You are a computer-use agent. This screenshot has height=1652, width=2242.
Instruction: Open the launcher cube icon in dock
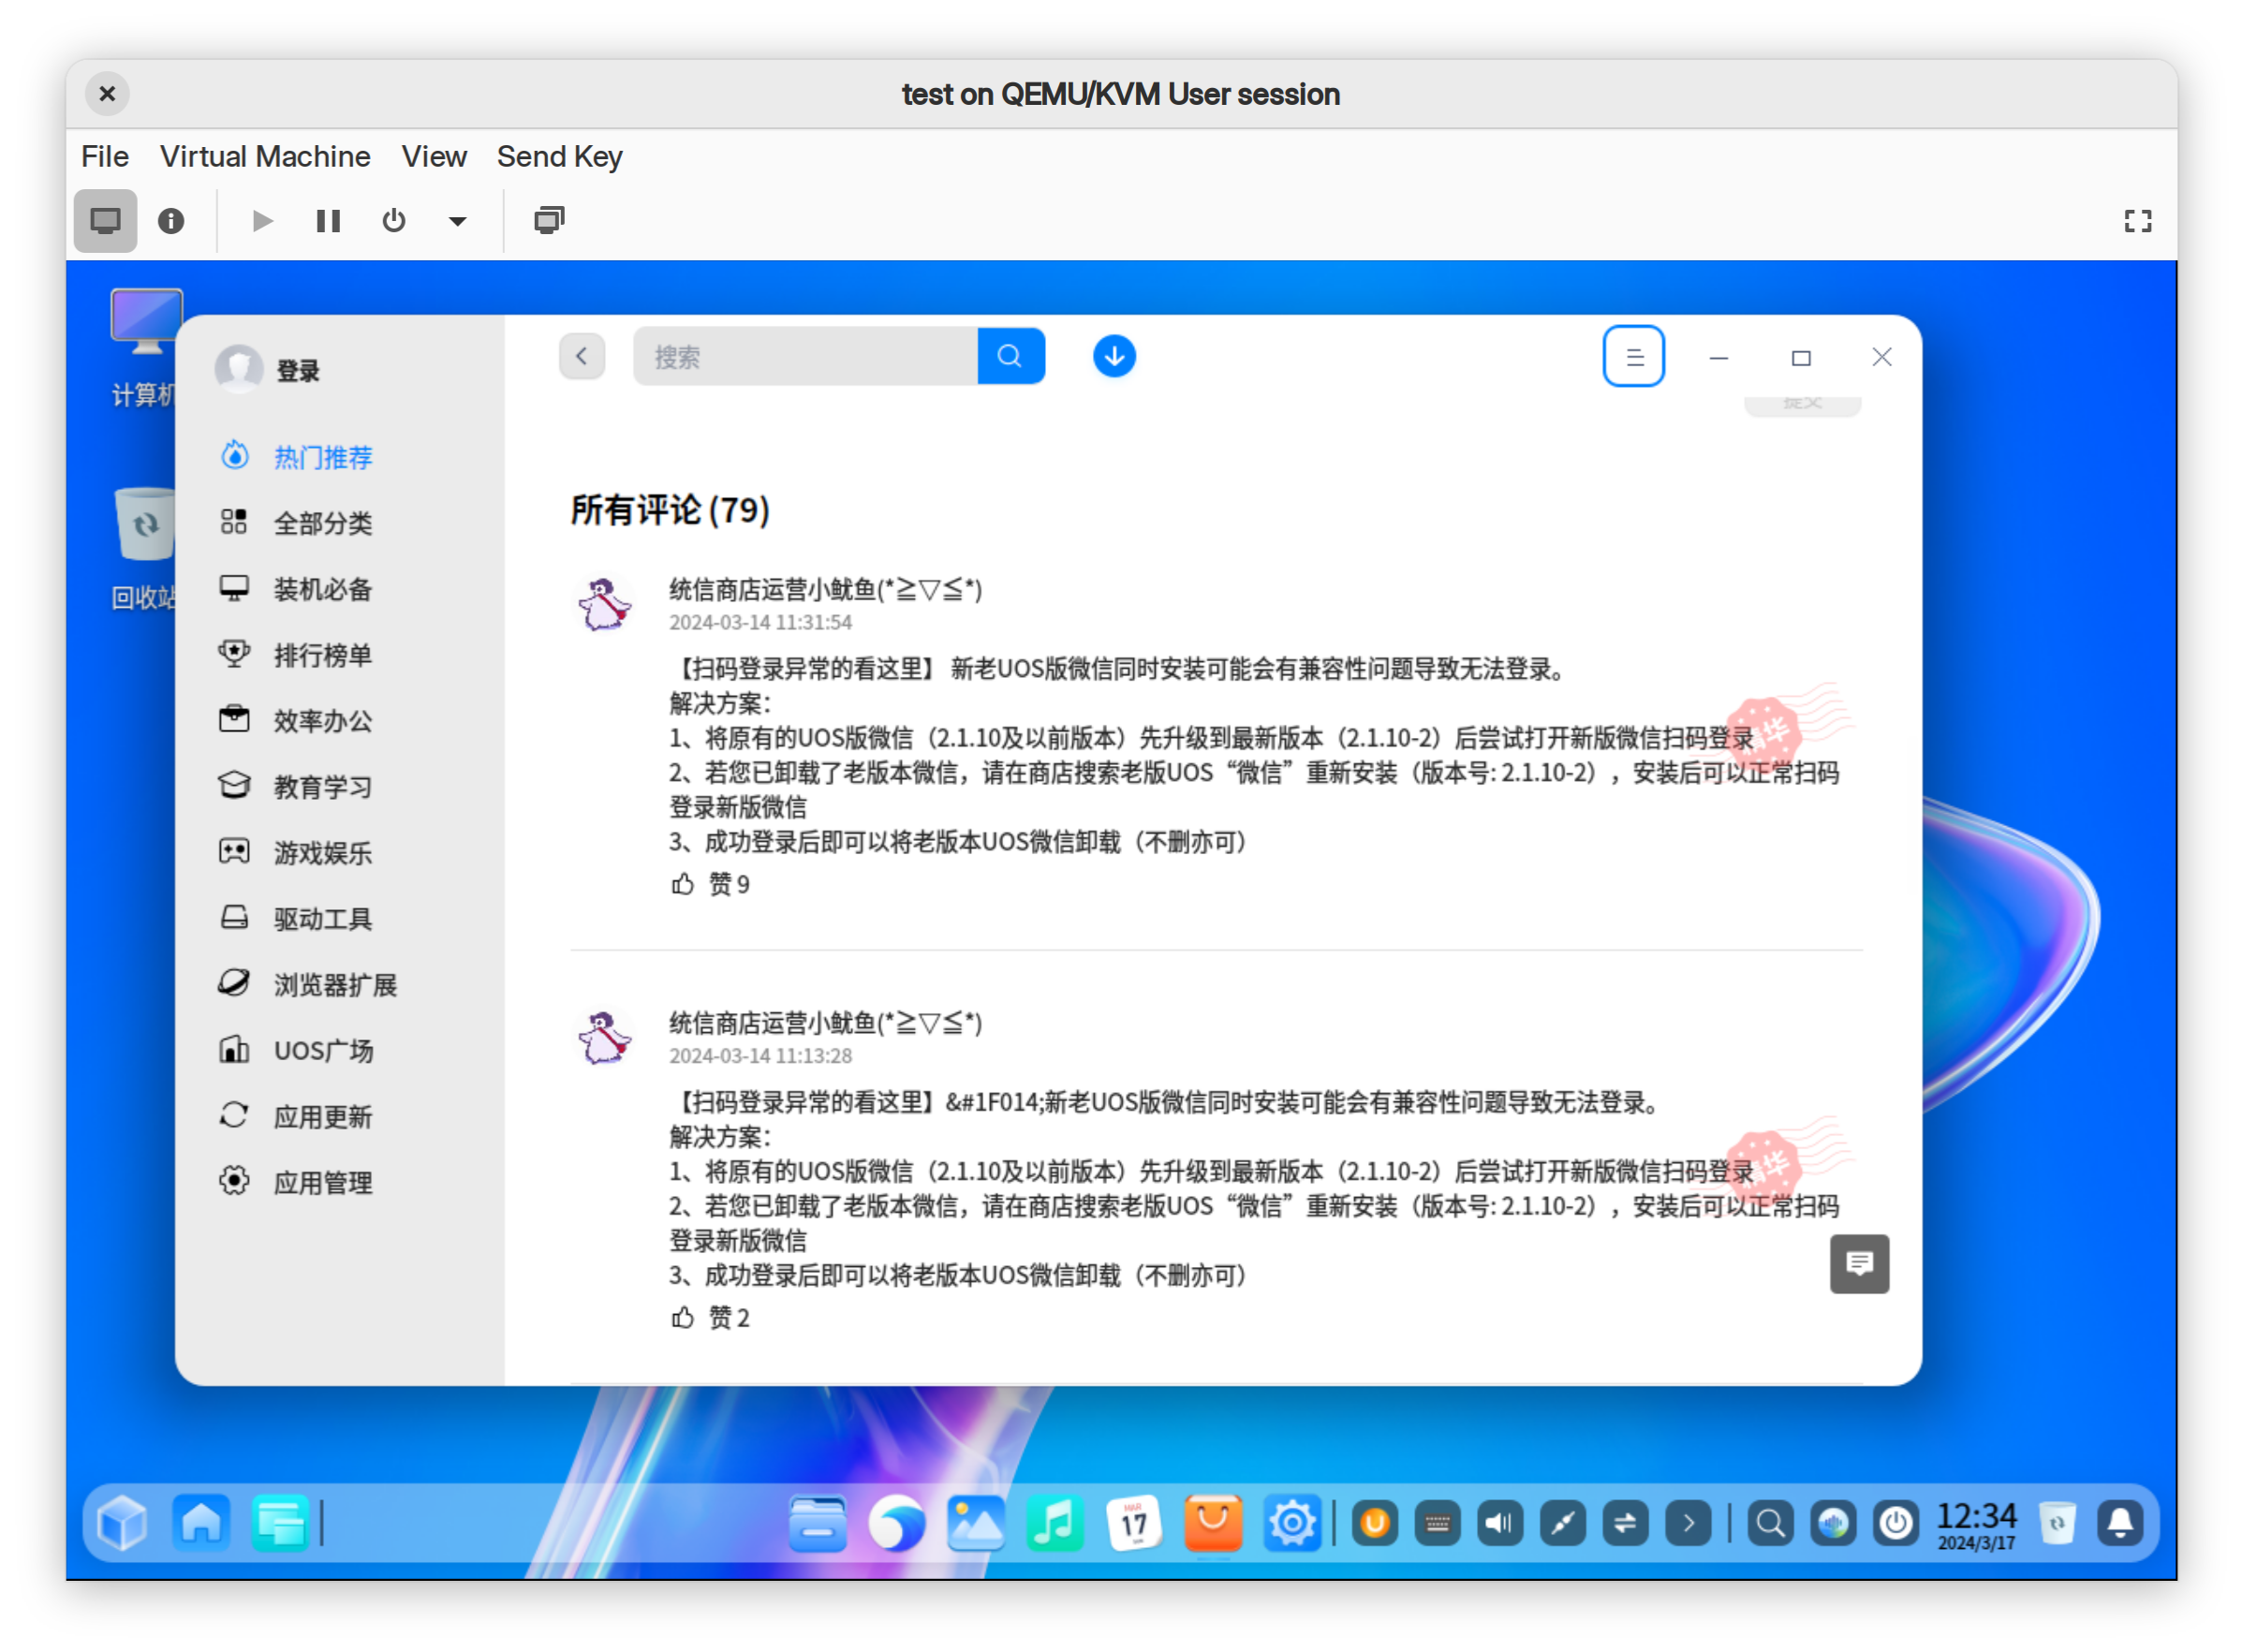coord(122,1523)
